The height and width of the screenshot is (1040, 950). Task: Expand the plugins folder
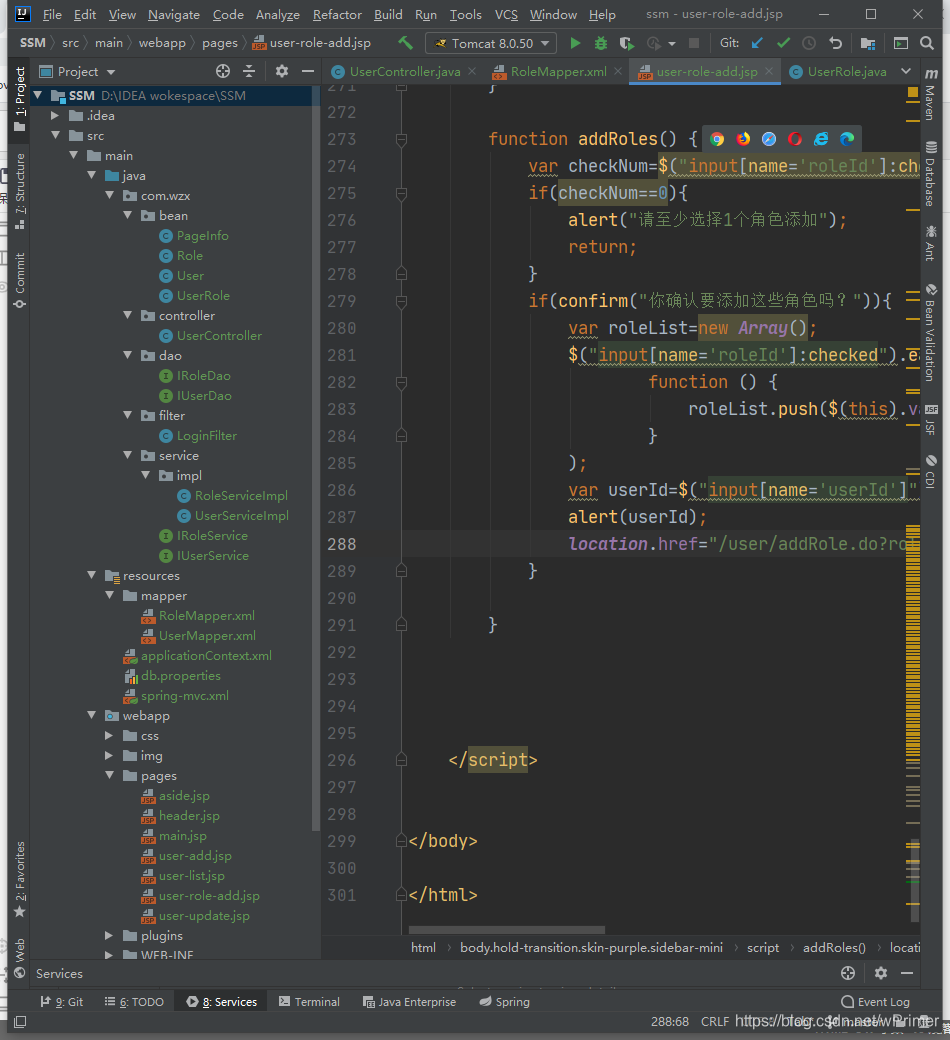[109, 936]
